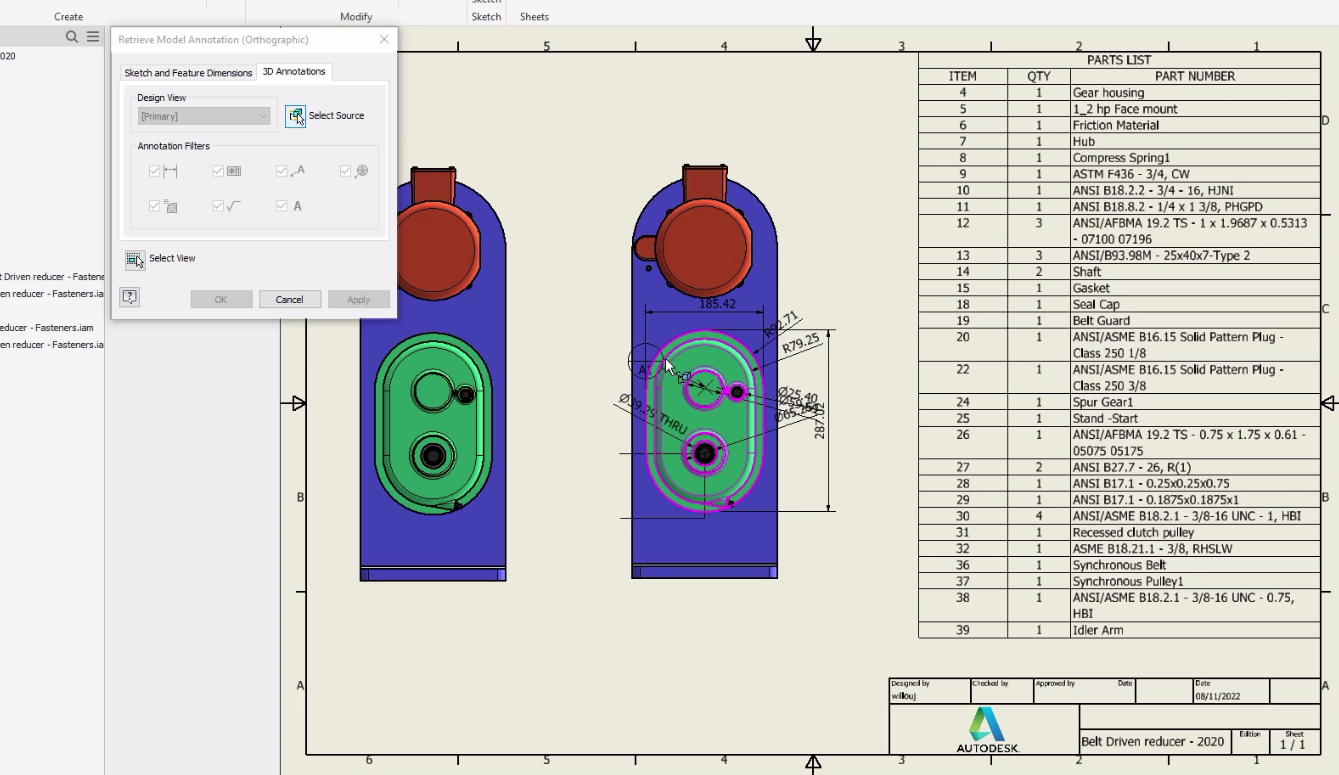Select the '1_2 hp Face mount' cell
This screenshot has height=775, width=1339.
[x=1195, y=109]
